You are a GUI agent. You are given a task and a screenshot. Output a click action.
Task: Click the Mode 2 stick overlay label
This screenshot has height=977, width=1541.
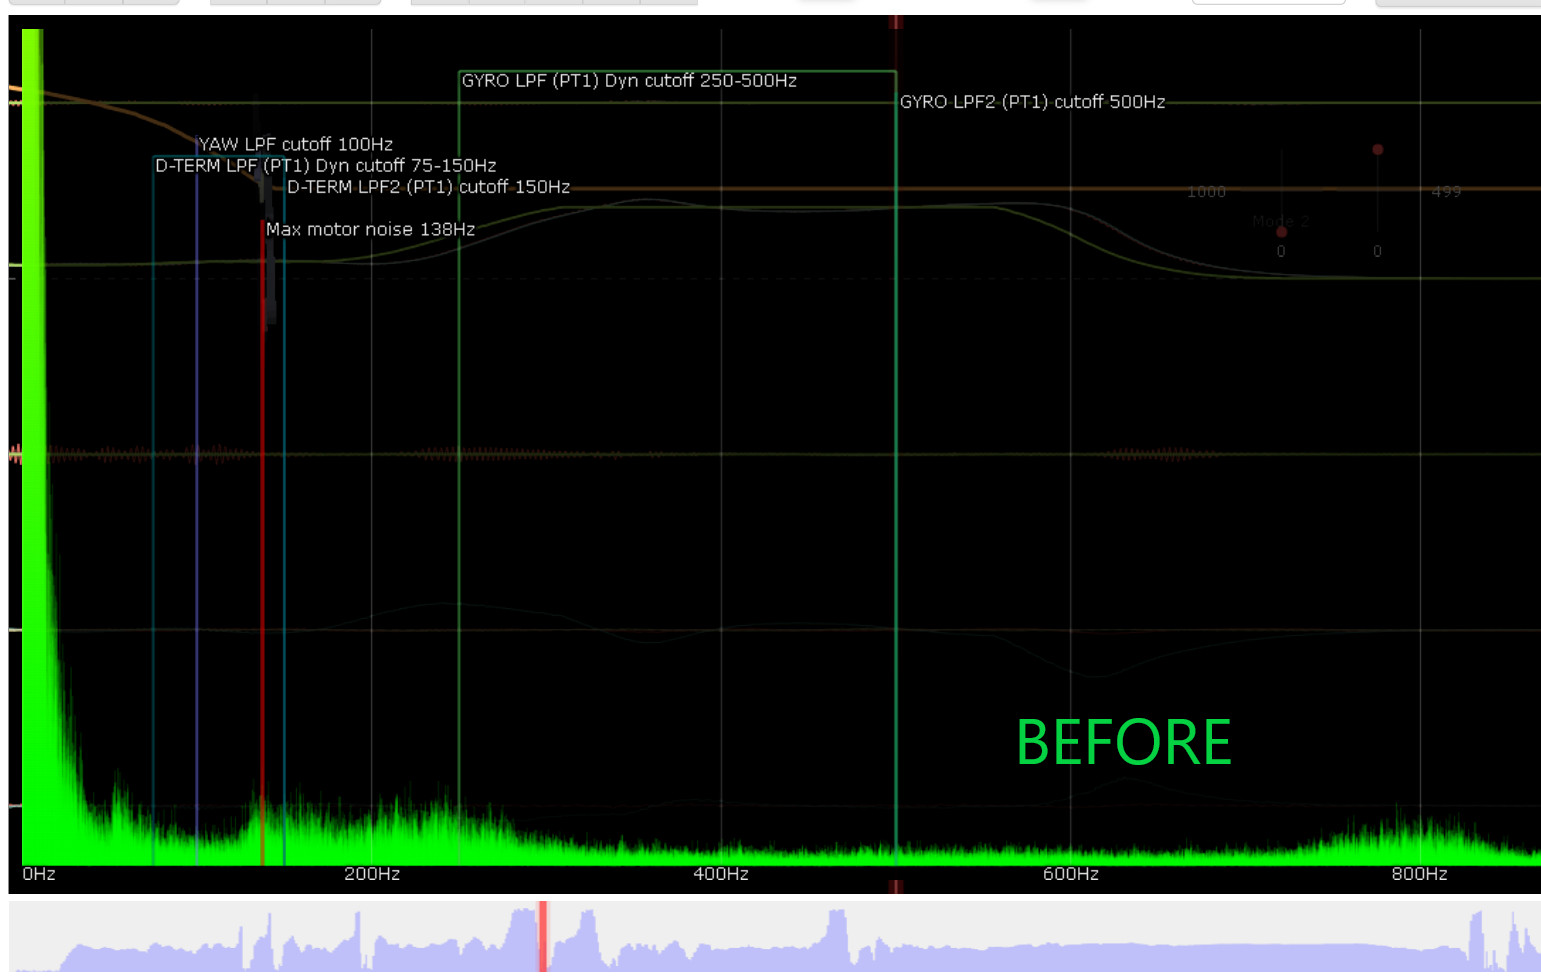(1280, 221)
